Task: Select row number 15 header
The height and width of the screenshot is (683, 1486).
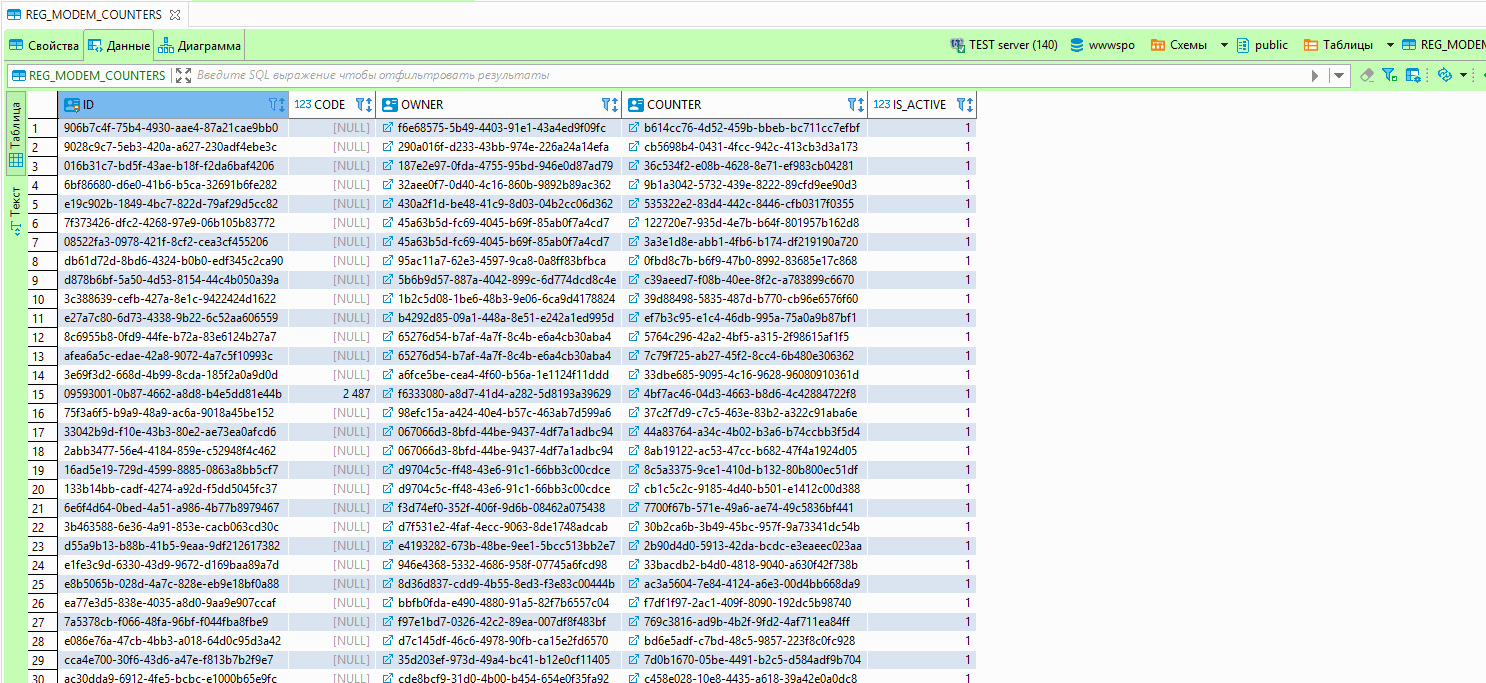Action: (43, 394)
